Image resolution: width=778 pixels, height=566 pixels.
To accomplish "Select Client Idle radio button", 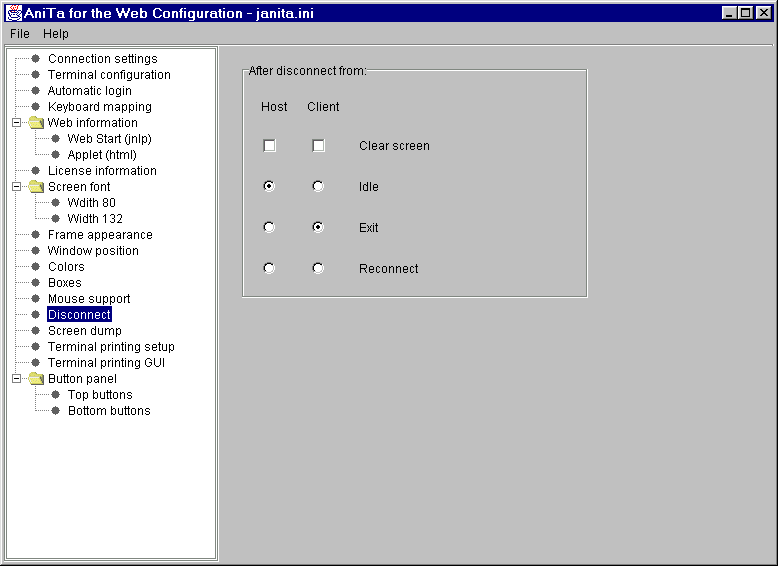I will pos(318,187).
